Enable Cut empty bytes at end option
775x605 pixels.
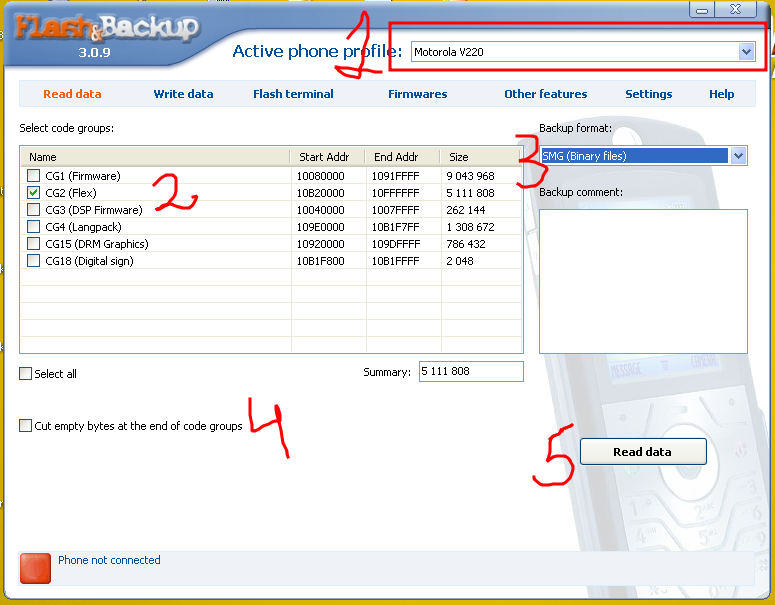[x=26, y=426]
